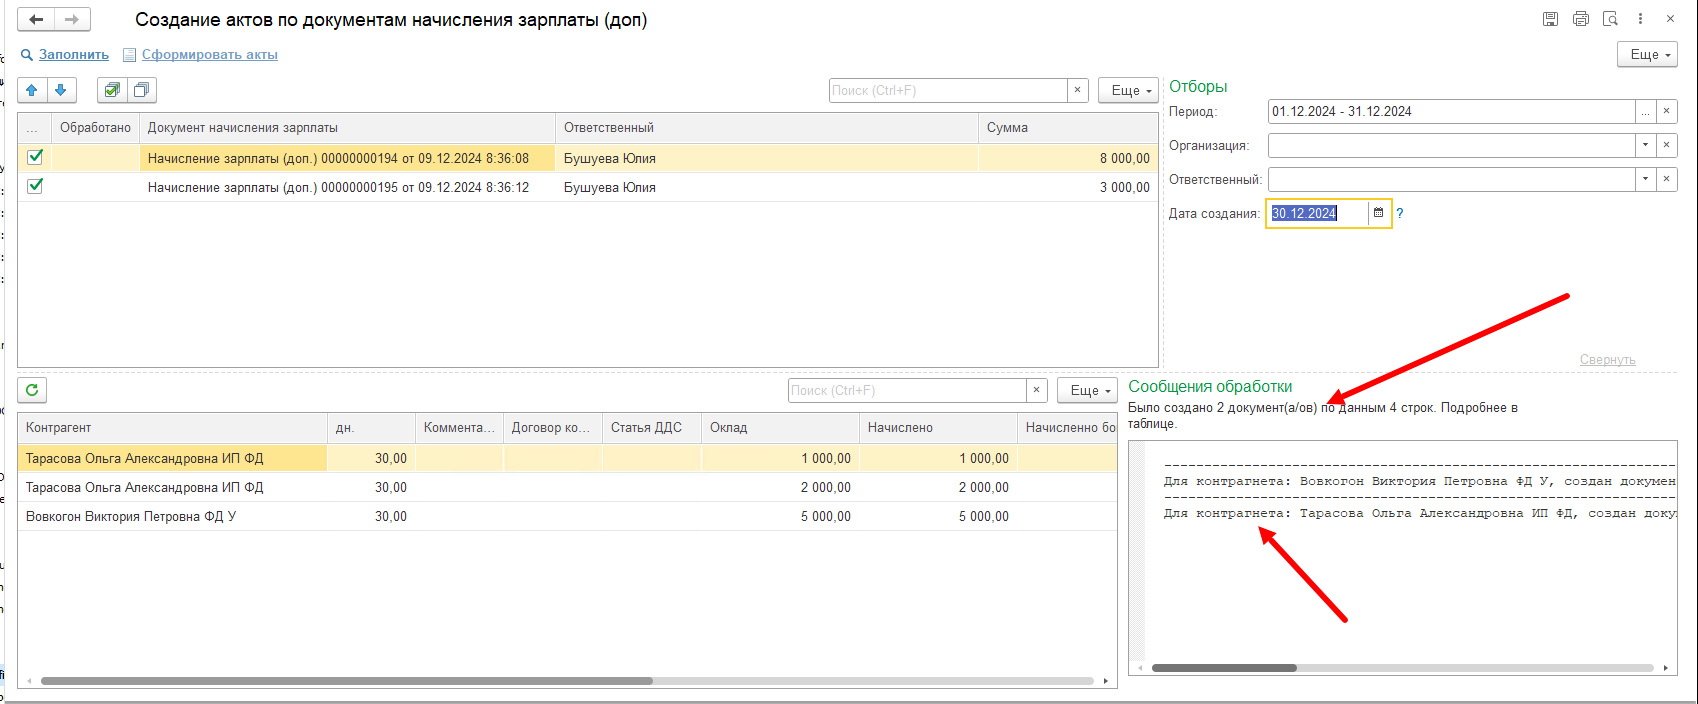Open the Организация dropdown list
Image resolution: width=1698 pixels, height=704 pixels.
1645,145
